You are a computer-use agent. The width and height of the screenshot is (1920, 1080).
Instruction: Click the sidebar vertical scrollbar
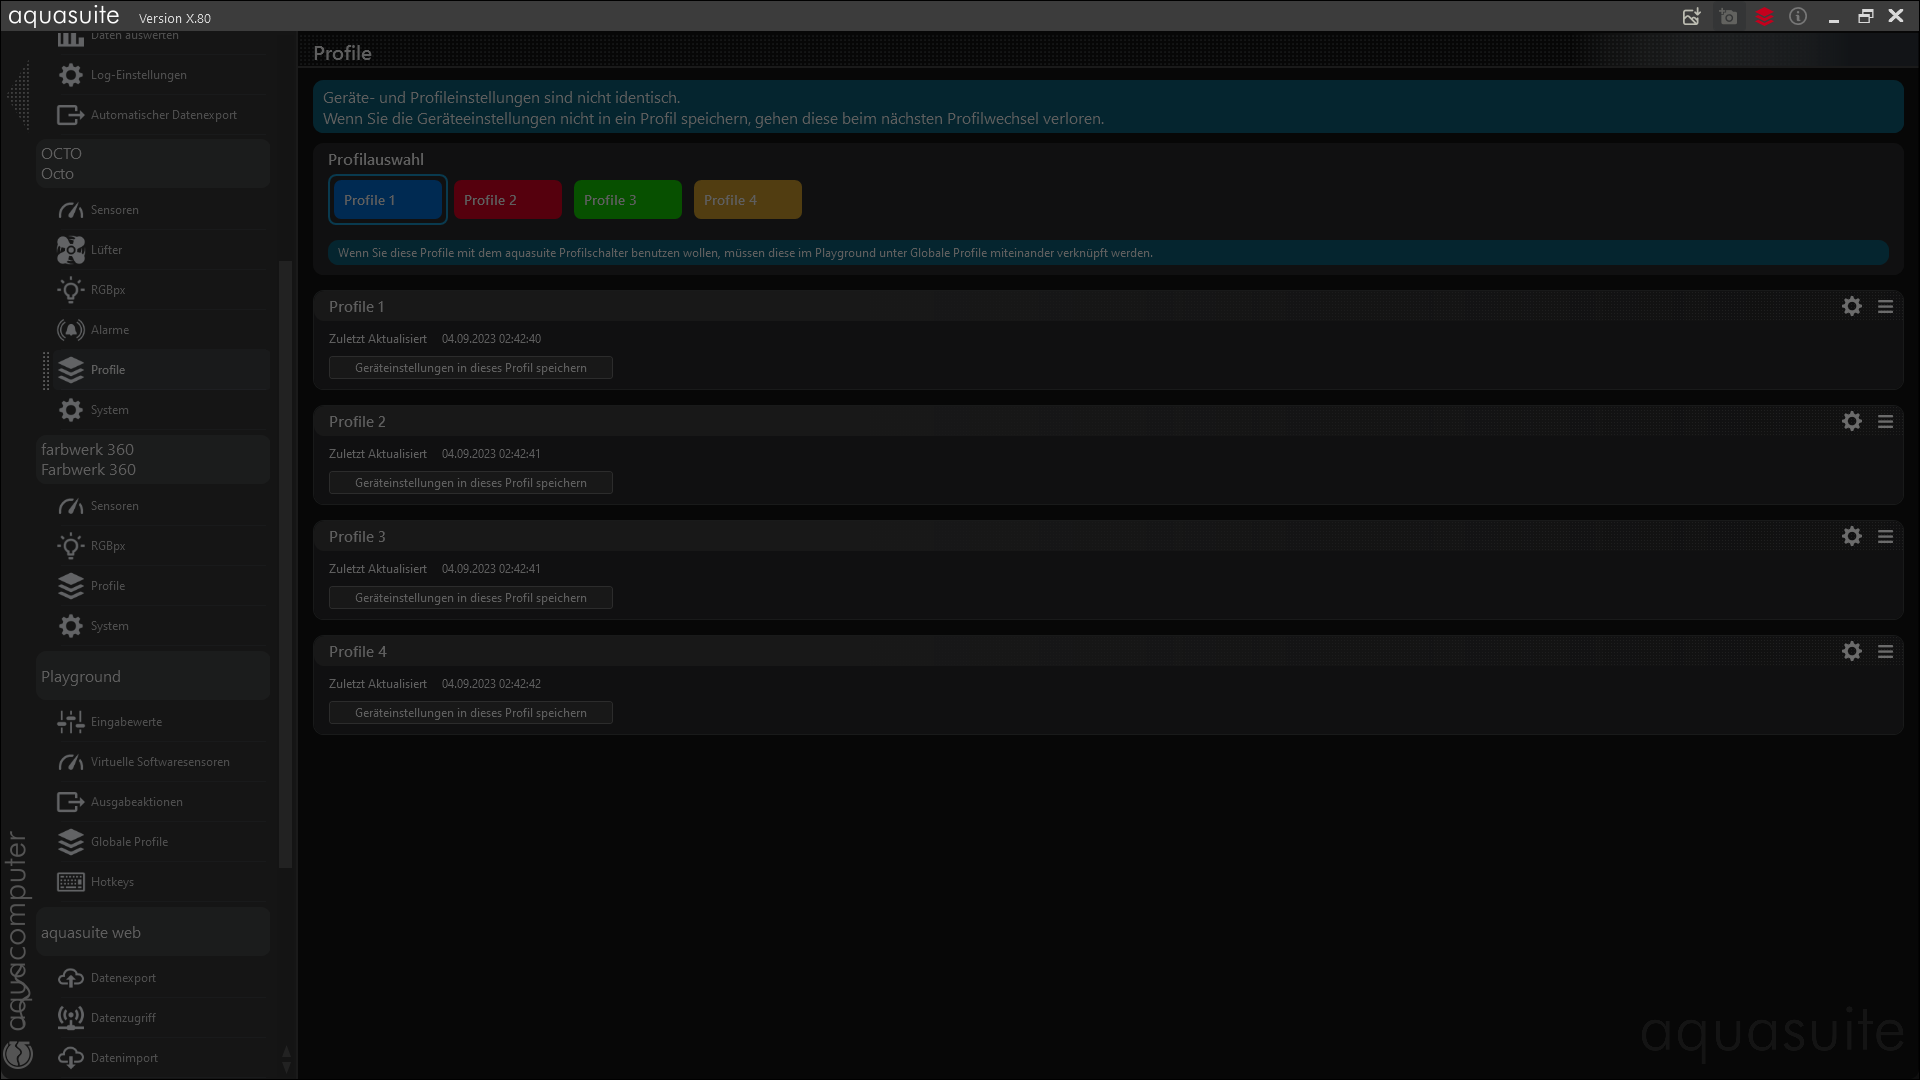[285, 560]
